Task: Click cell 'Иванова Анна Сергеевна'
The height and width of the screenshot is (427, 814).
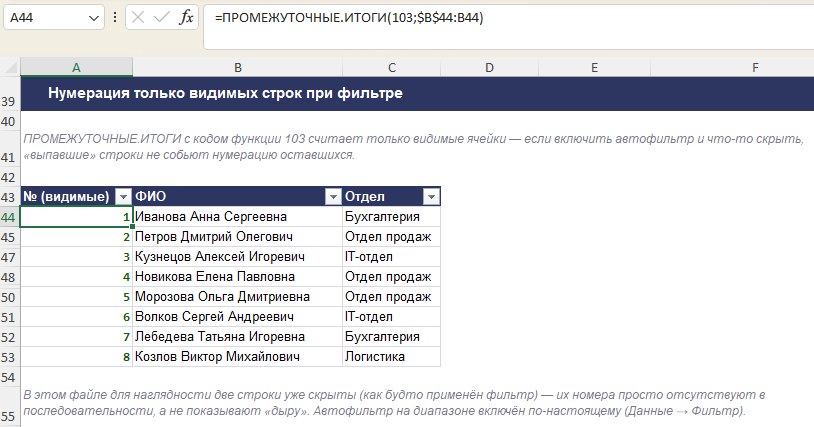Action: [237, 217]
